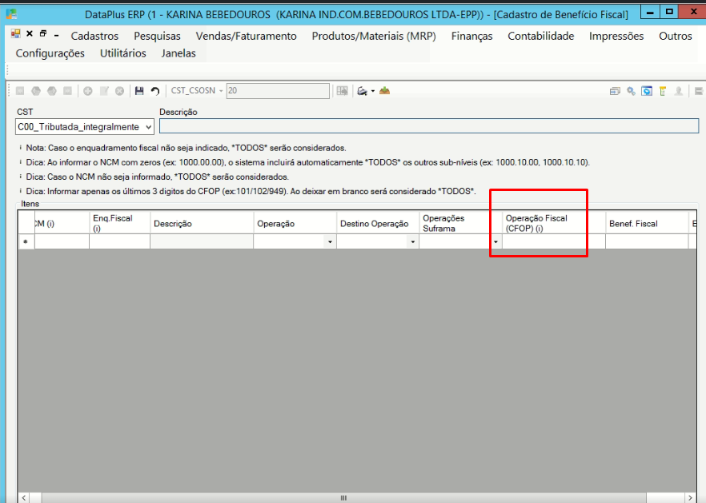Open the Outros menu
Viewport: 706px width, 503px height.
[675, 36]
